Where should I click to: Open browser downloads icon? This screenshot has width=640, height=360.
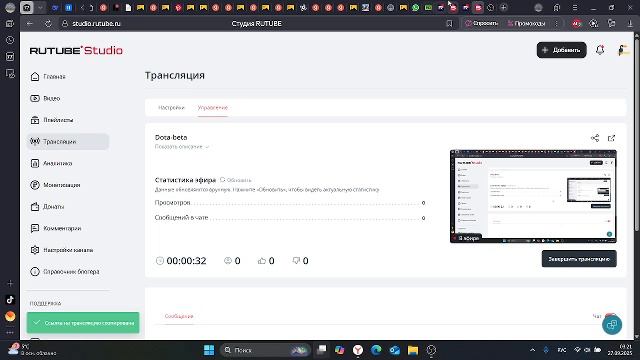point(630,24)
